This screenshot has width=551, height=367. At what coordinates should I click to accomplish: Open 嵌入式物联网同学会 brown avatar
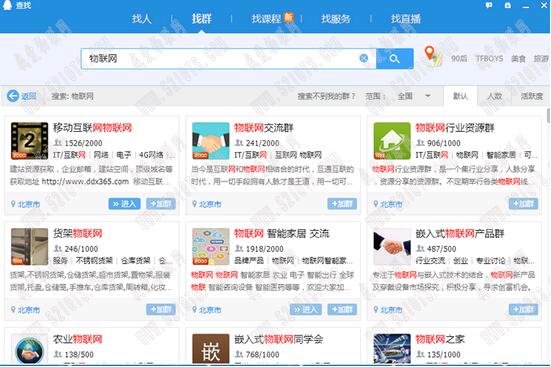coord(211,349)
